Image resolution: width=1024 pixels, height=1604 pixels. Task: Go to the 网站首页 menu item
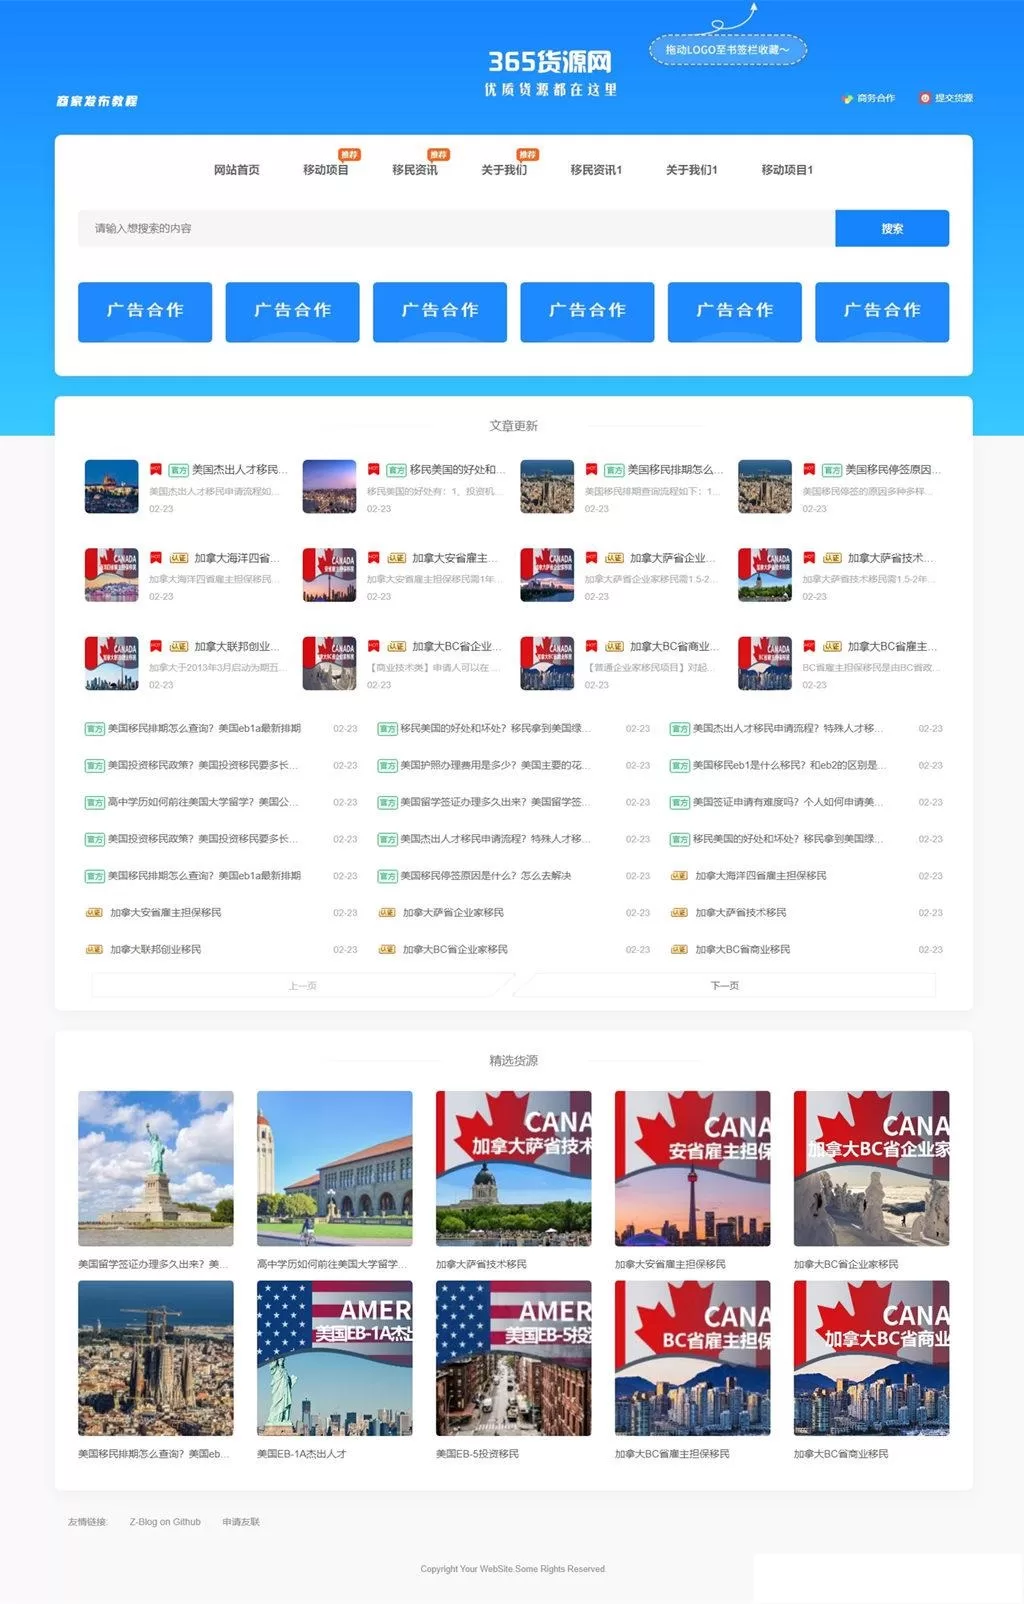click(236, 170)
